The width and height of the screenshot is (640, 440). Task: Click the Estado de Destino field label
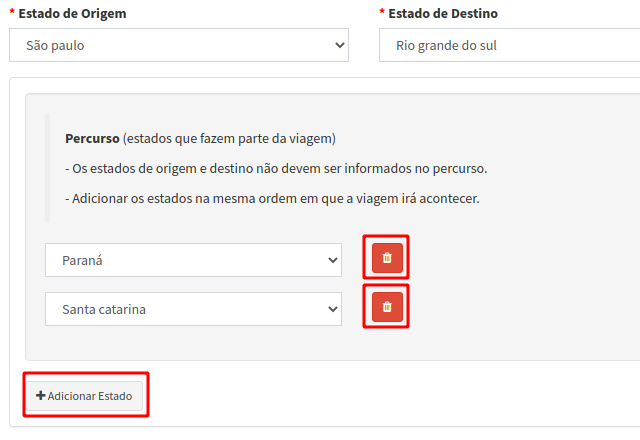point(442,13)
